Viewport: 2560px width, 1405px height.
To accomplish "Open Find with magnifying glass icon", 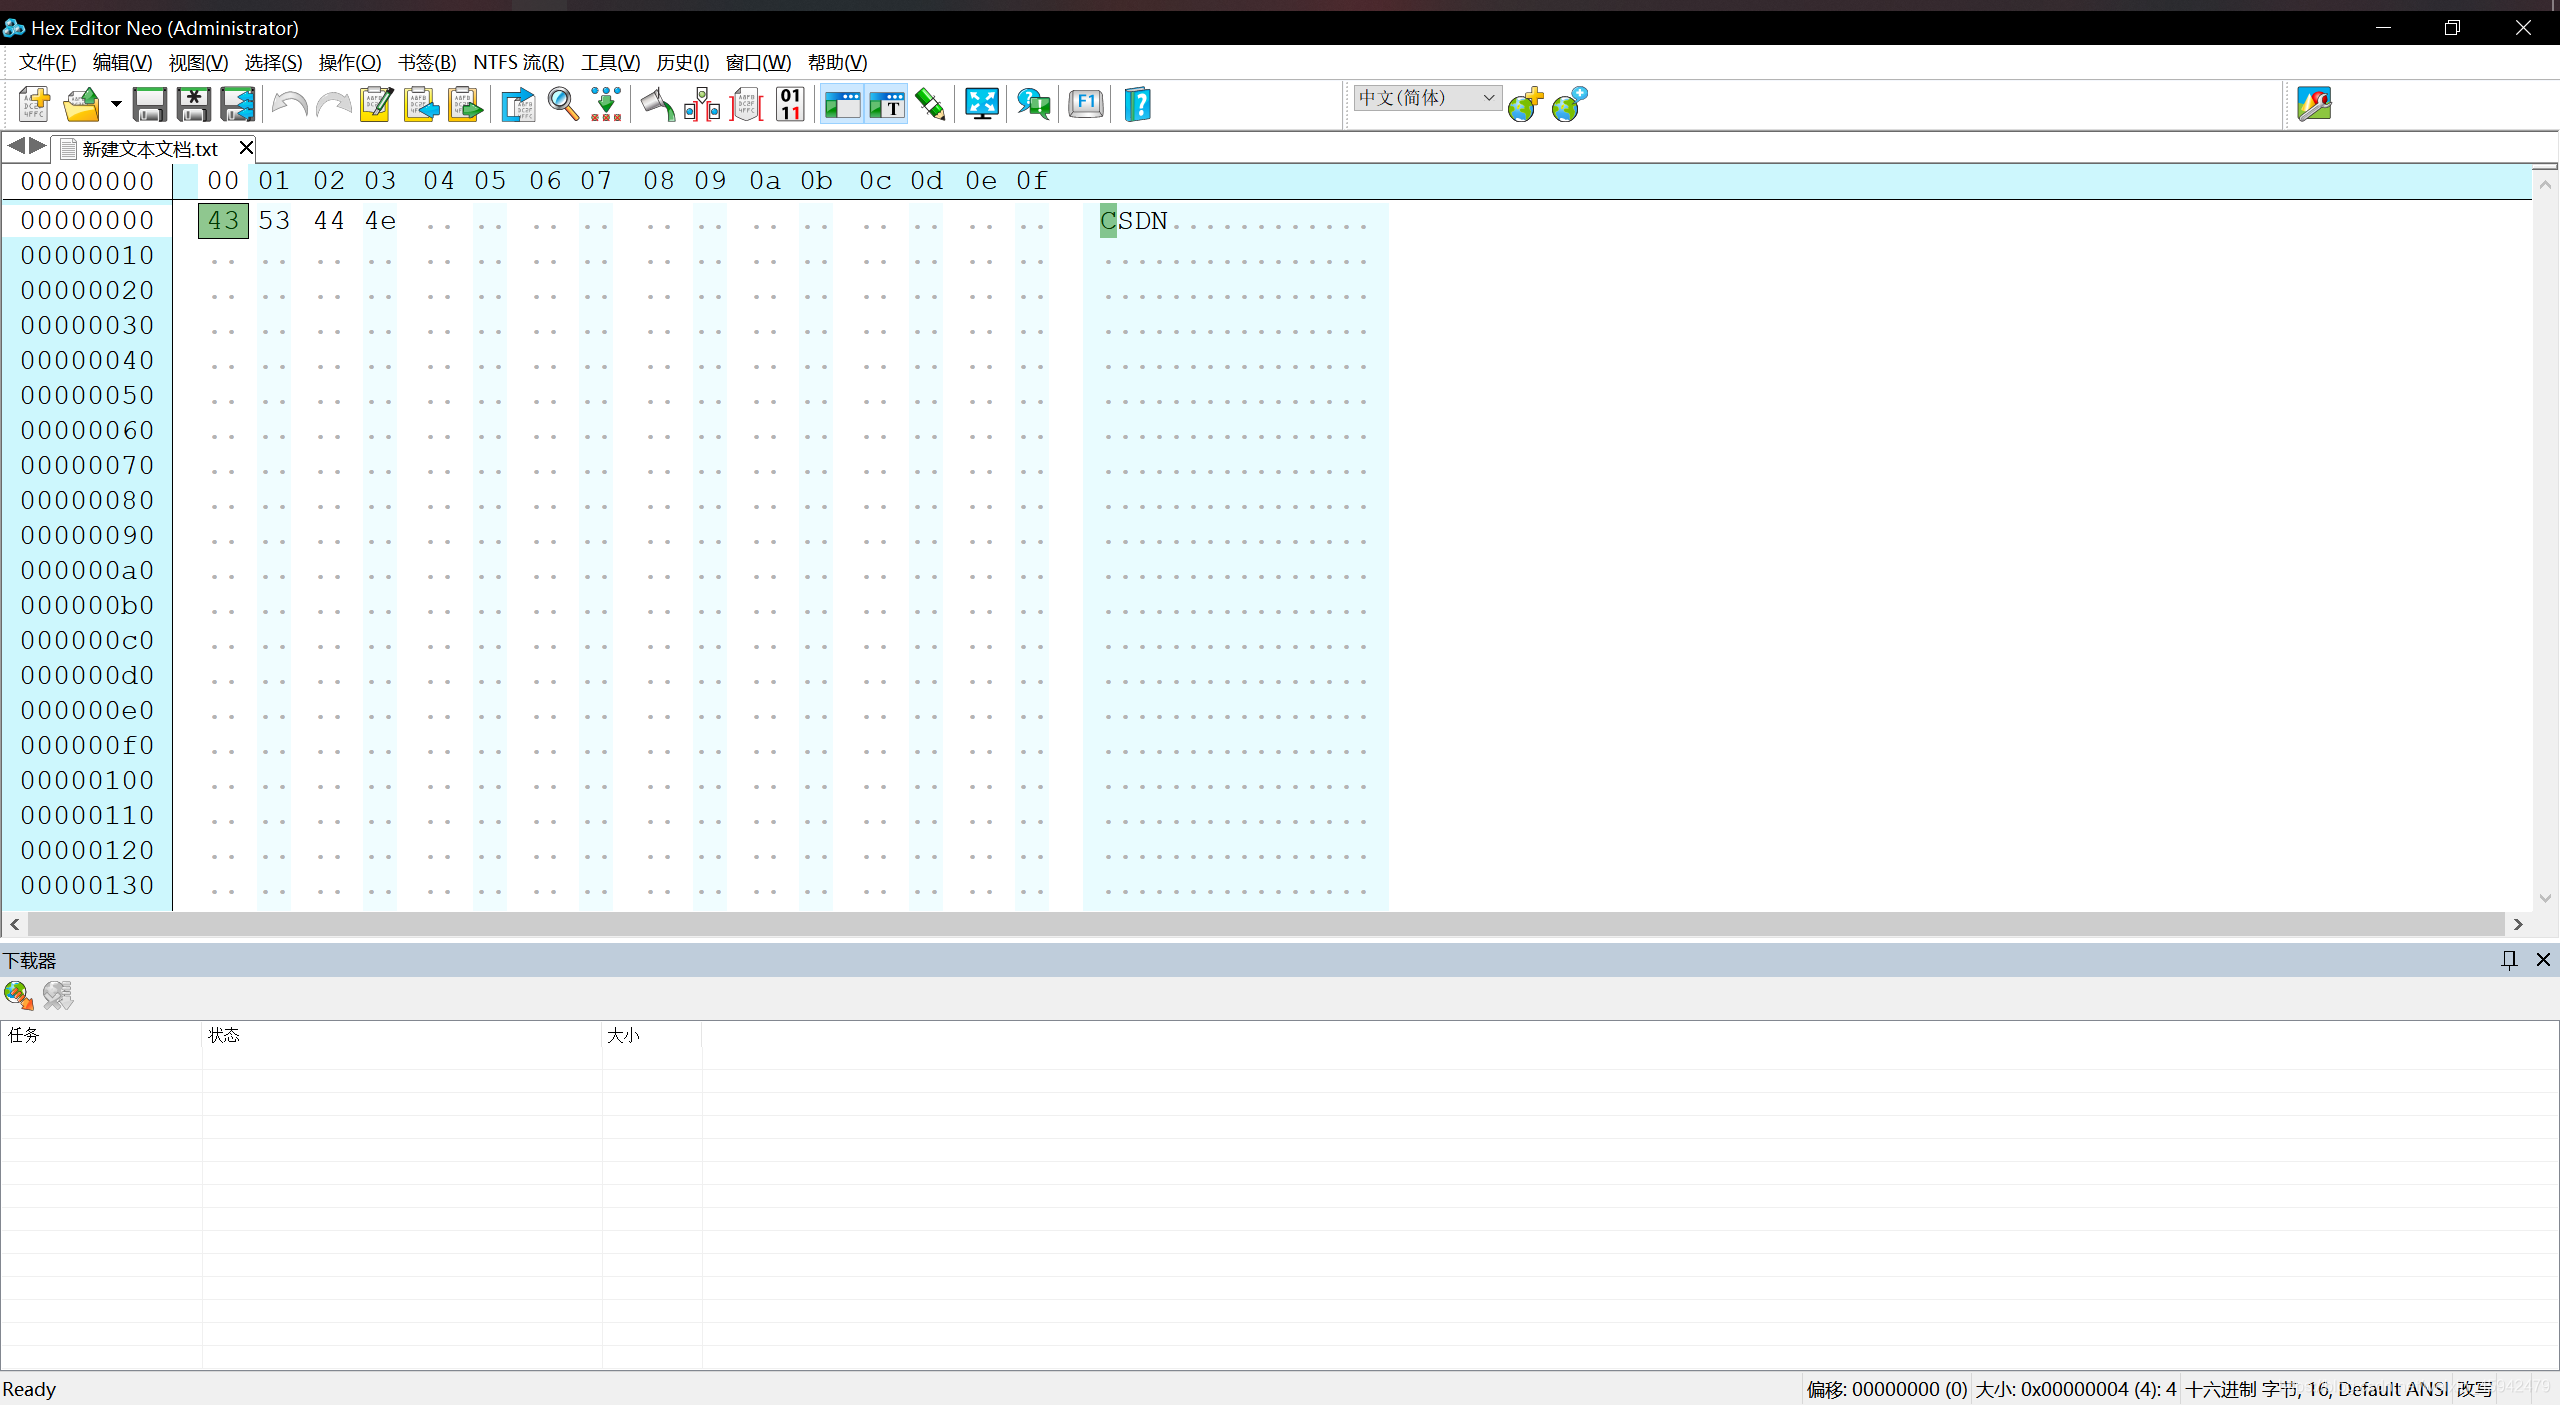I will click(563, 104).
